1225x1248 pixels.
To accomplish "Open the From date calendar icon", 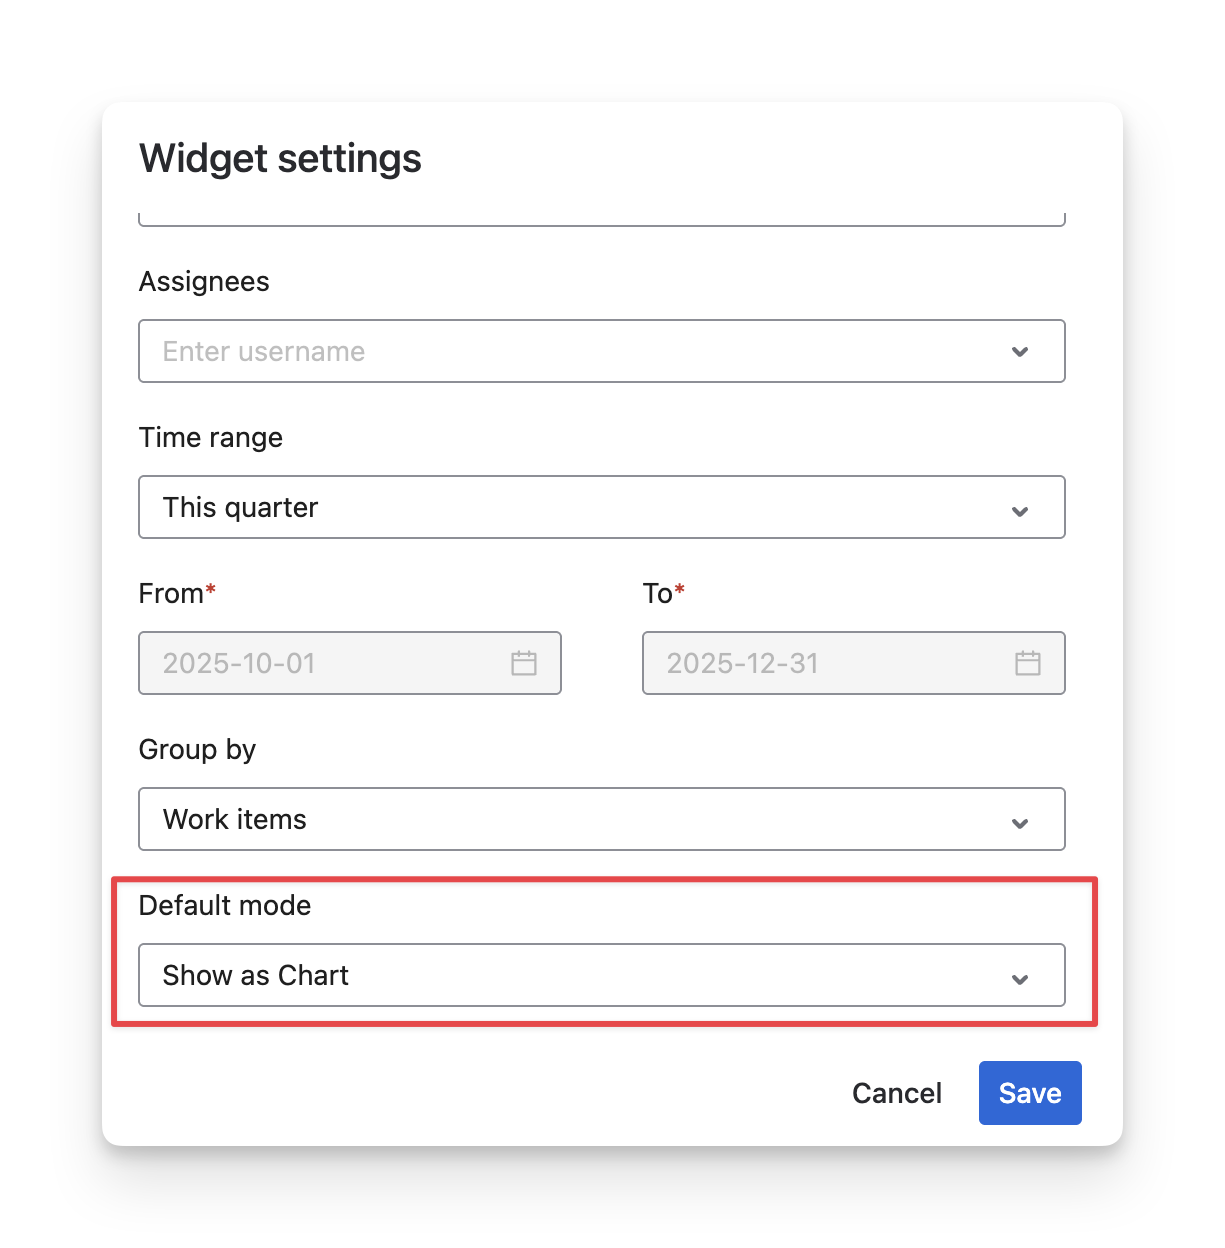I will point(524,663).
